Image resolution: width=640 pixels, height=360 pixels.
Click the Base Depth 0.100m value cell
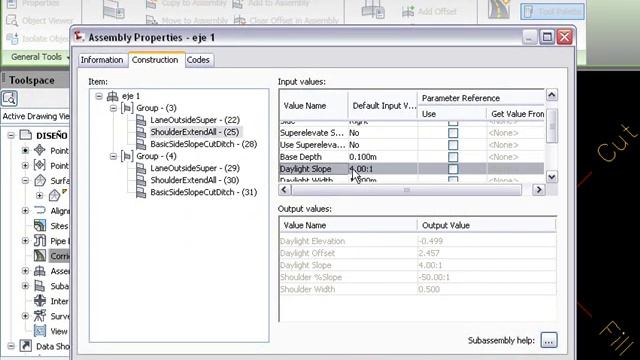383,157
